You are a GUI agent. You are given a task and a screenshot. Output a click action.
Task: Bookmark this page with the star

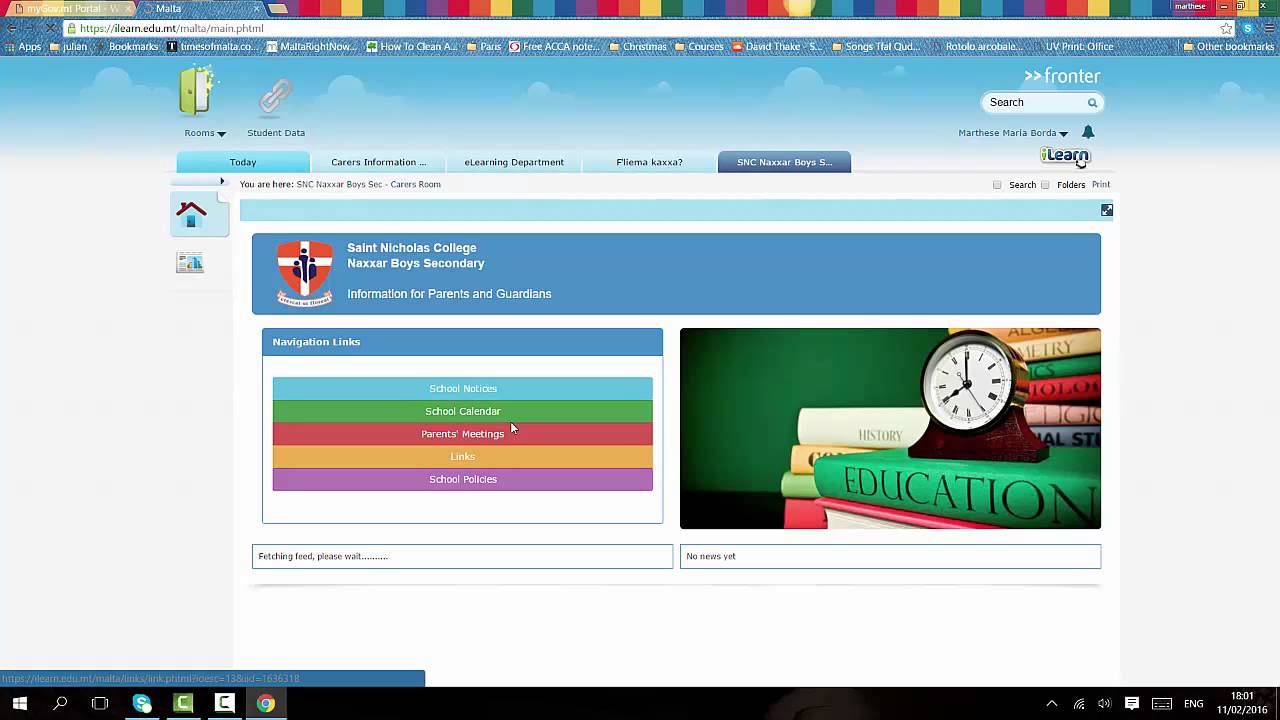(1226, 28)
